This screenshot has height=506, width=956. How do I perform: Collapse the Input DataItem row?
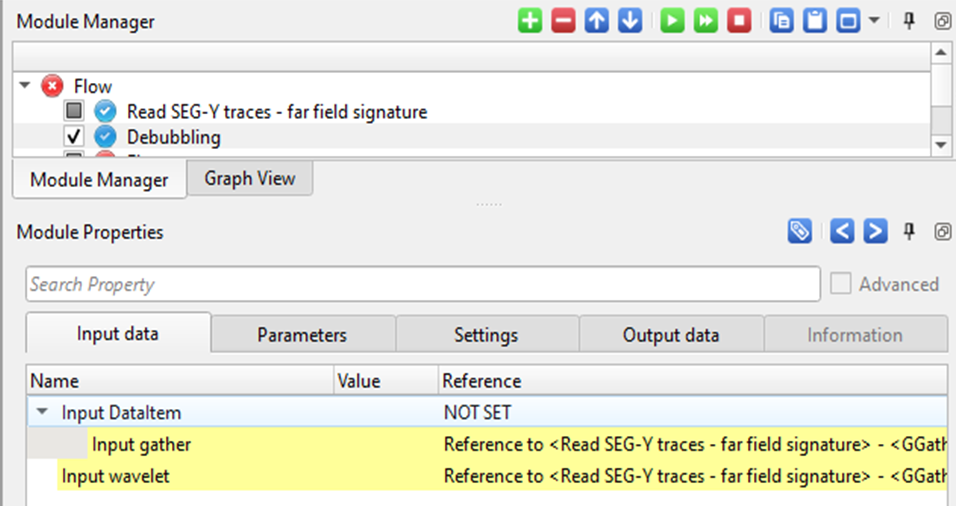point(42,411)
